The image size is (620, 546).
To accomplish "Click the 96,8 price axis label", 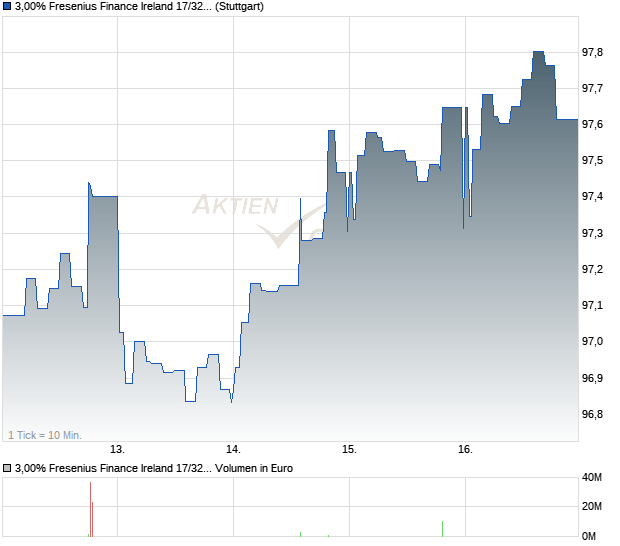I will (592, 414).
